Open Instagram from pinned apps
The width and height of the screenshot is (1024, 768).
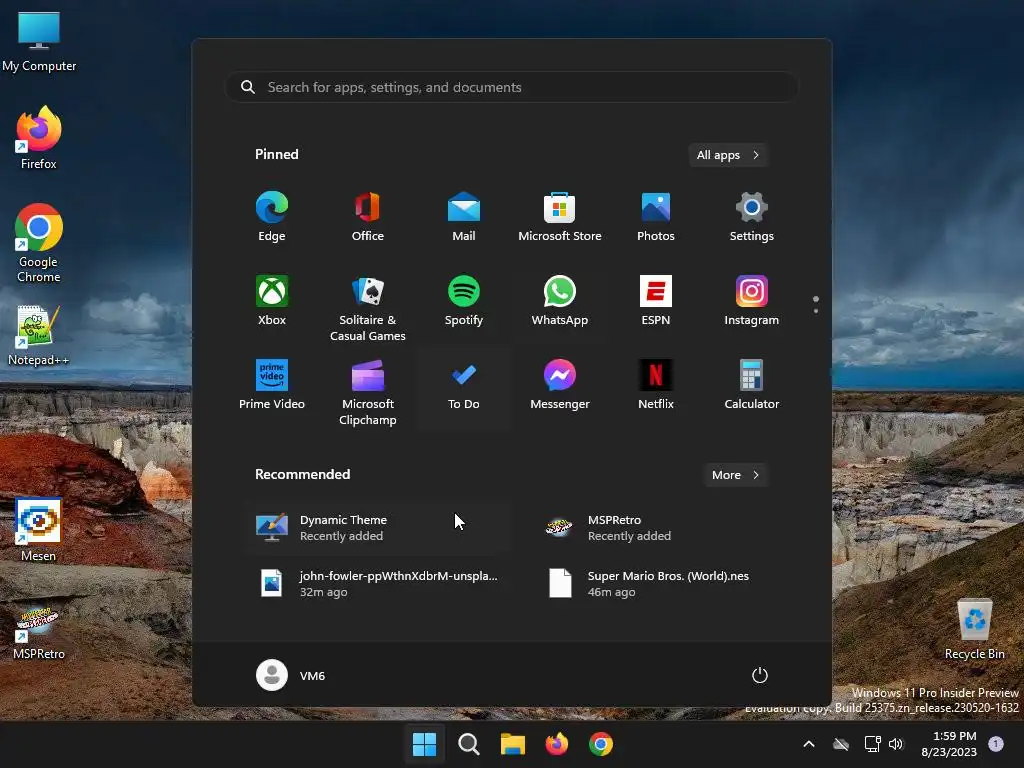pyautogui.click(x=752, y=301)
